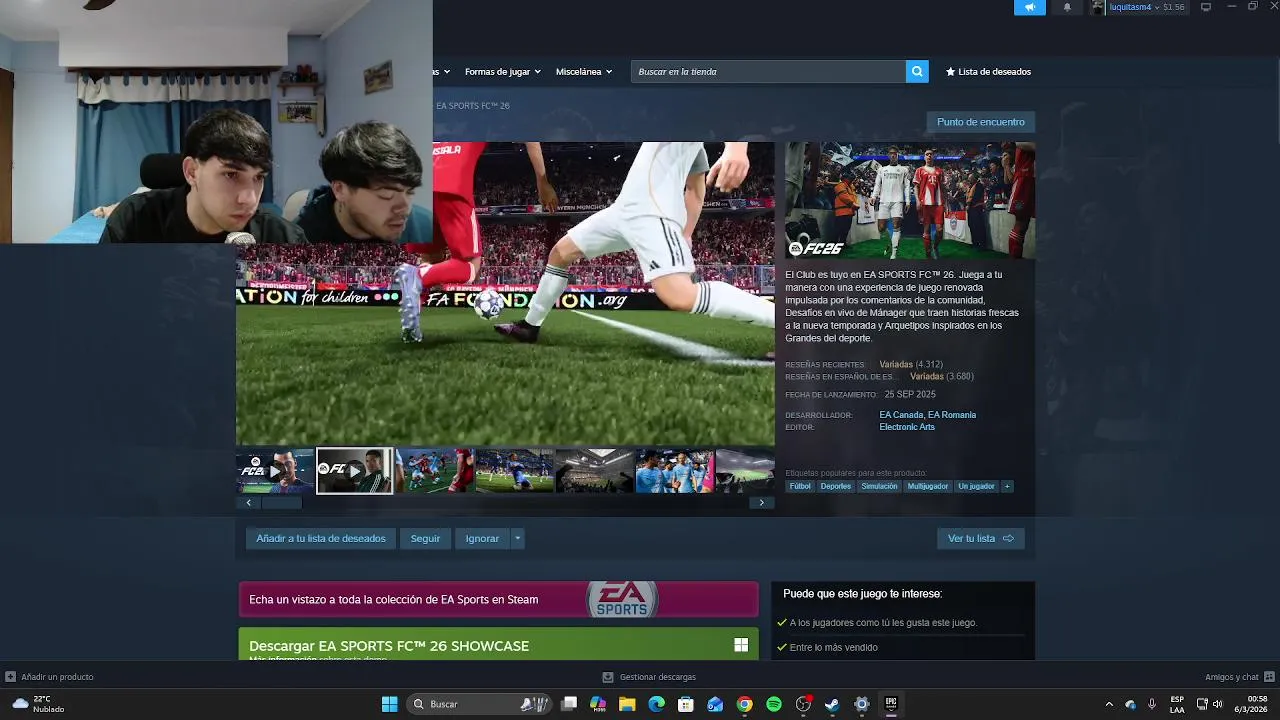1280x720 pixels.
Task: Open the Windows Start menu
Action: tap(389, 704)
